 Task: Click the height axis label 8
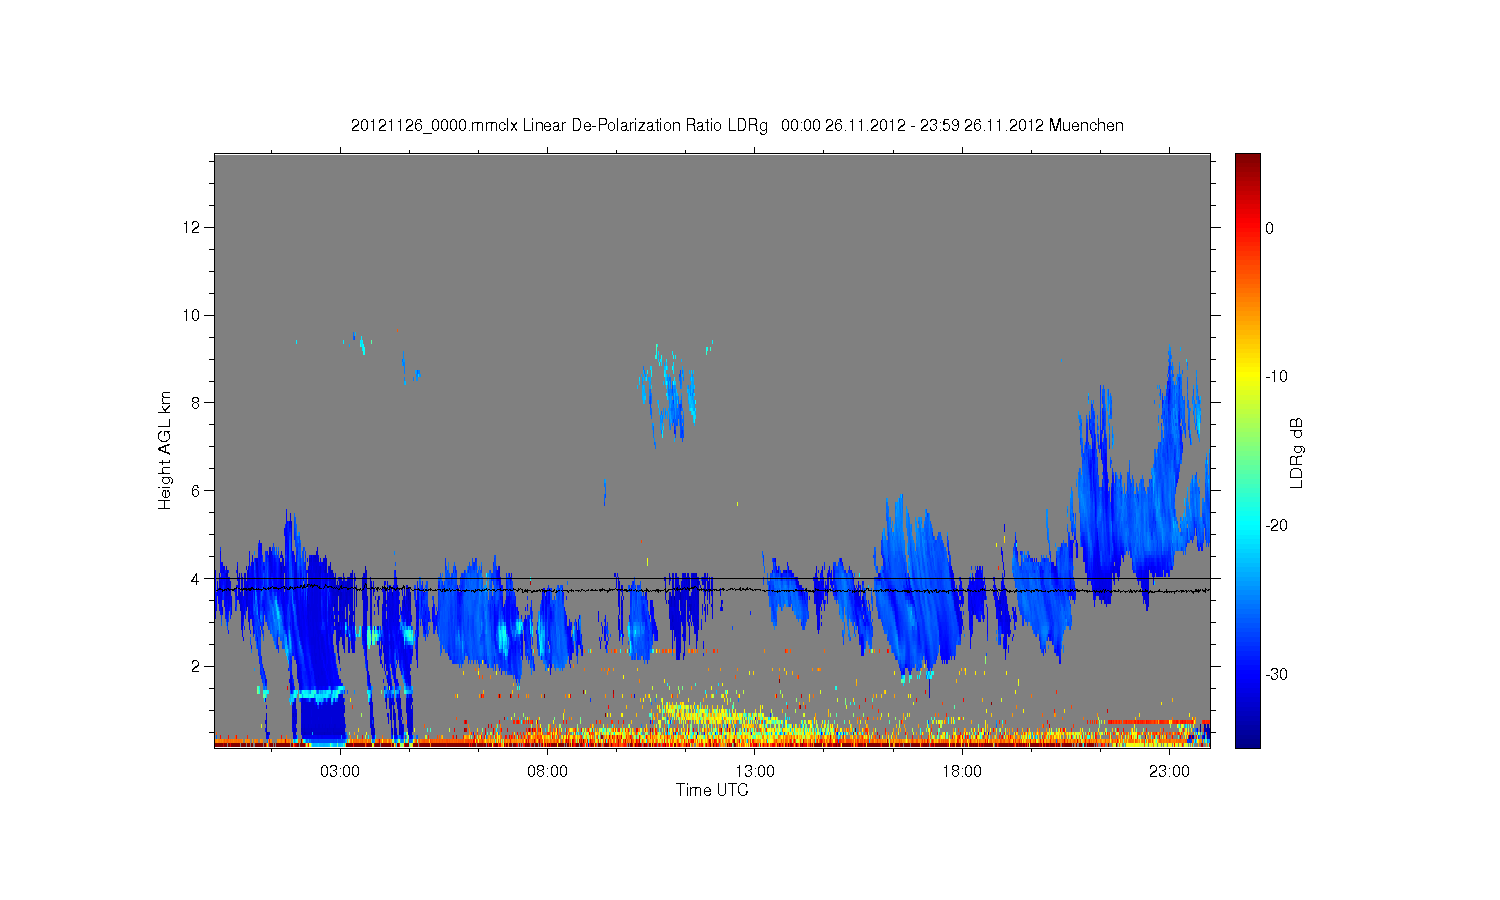[197, 403]
